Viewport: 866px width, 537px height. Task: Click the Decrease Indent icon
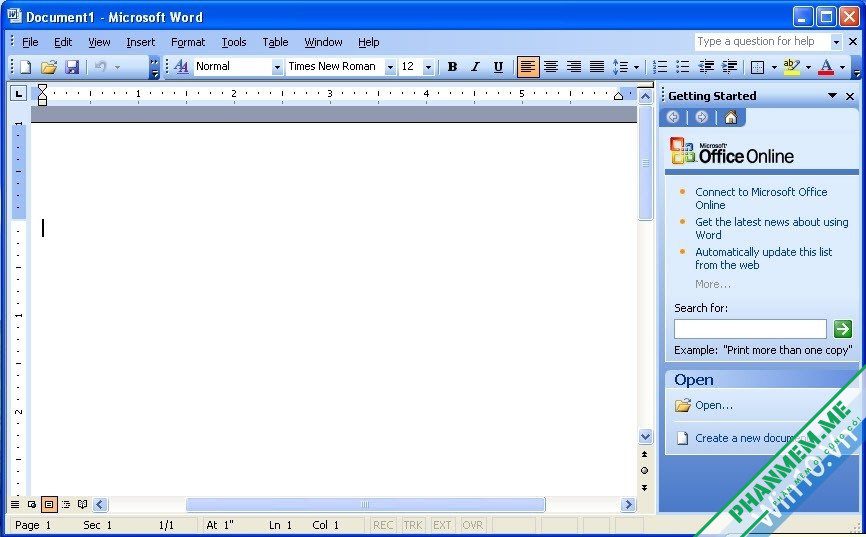pos(706,67)
